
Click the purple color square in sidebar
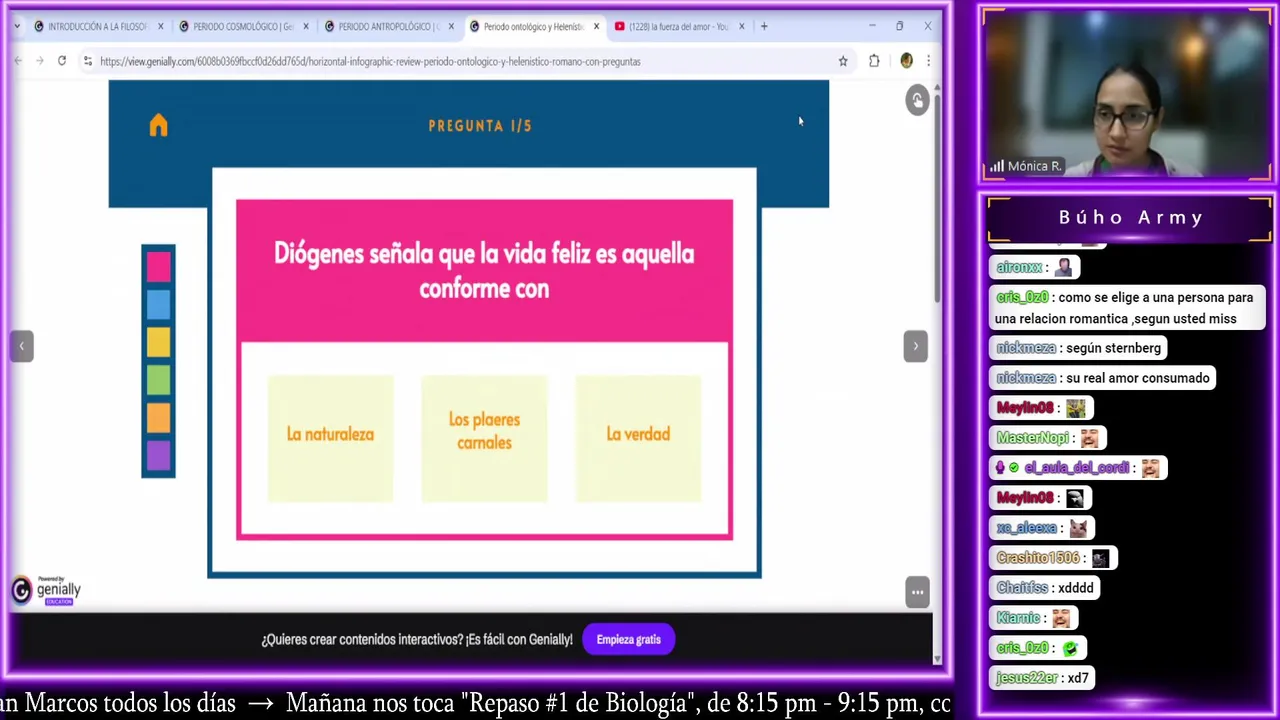(x=158, y=456)
